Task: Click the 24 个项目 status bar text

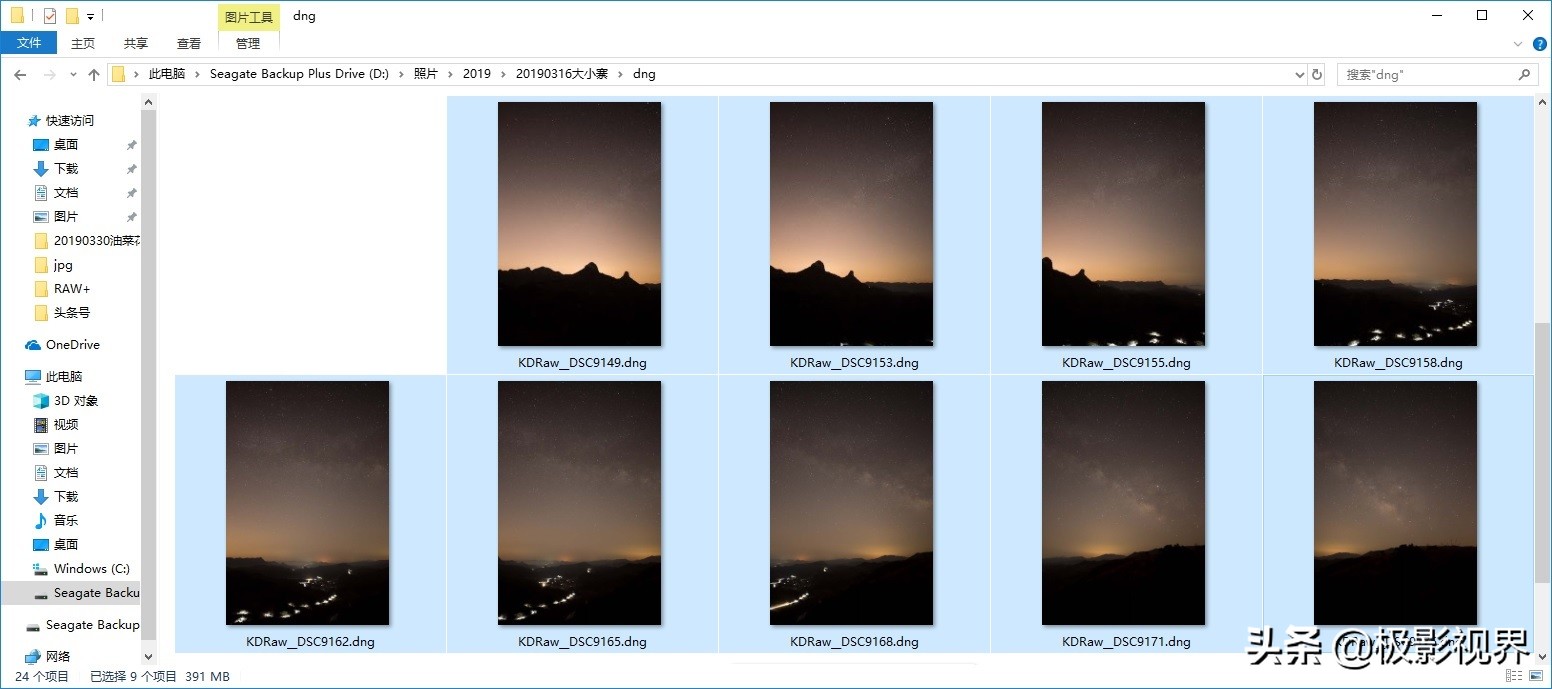Action: (x=42, y=677)
